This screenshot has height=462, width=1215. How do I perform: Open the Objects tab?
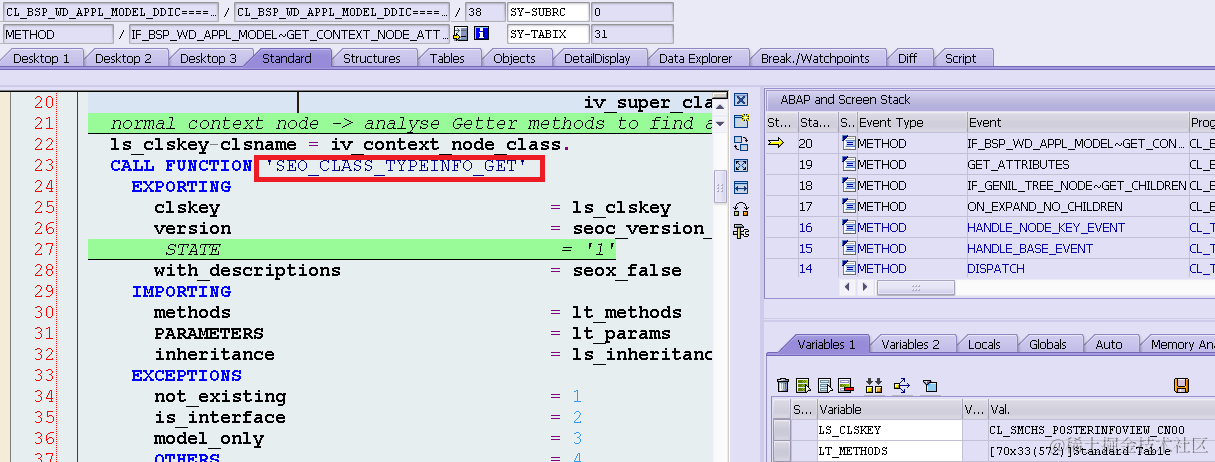coord(514,58)
